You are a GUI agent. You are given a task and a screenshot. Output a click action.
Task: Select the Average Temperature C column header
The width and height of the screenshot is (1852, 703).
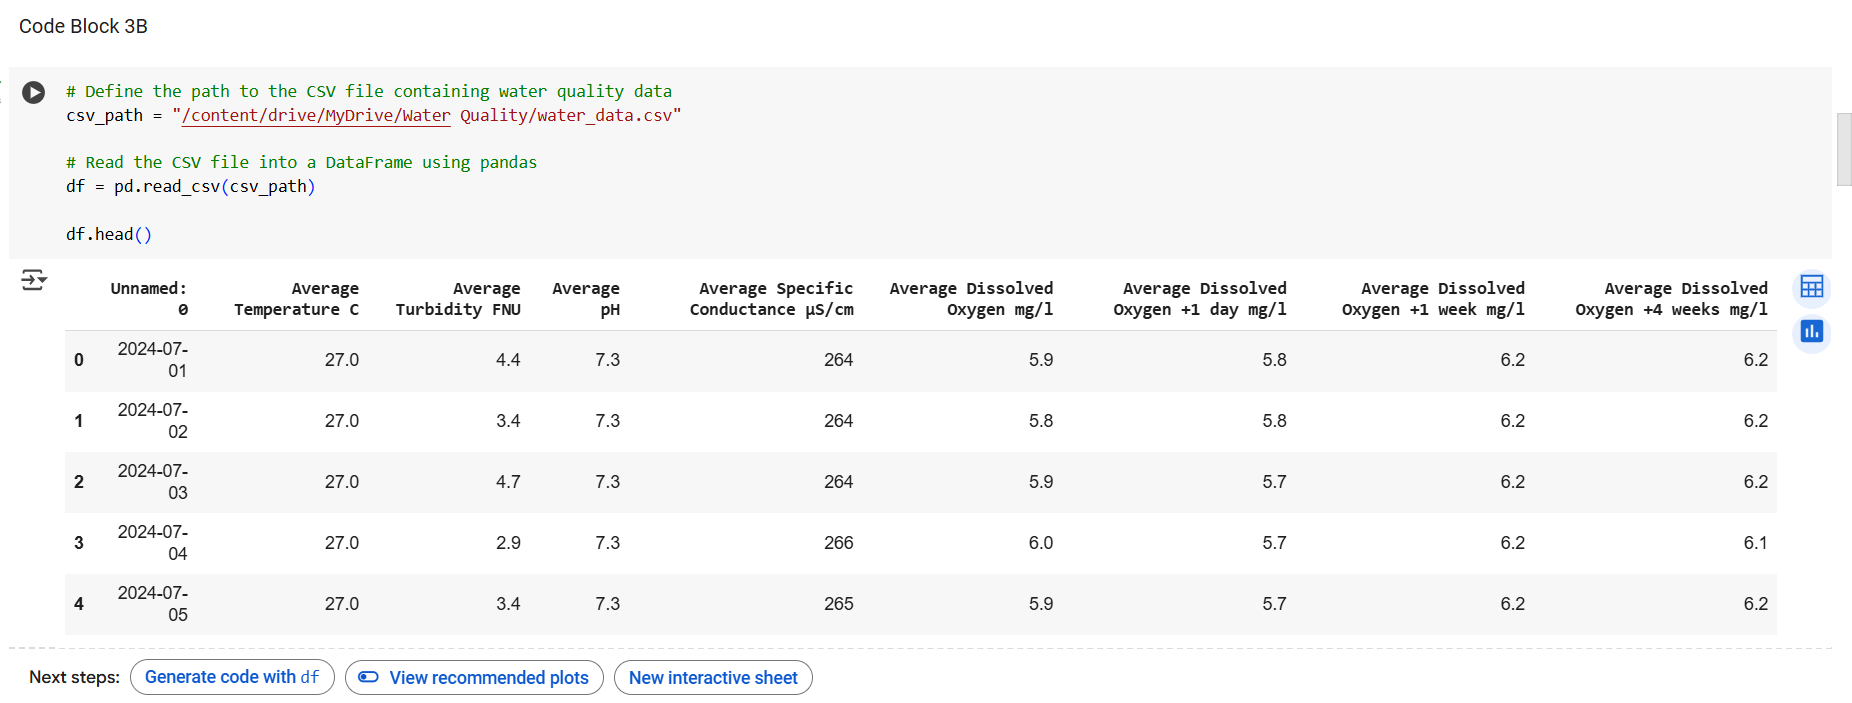[x=296, y=299]
